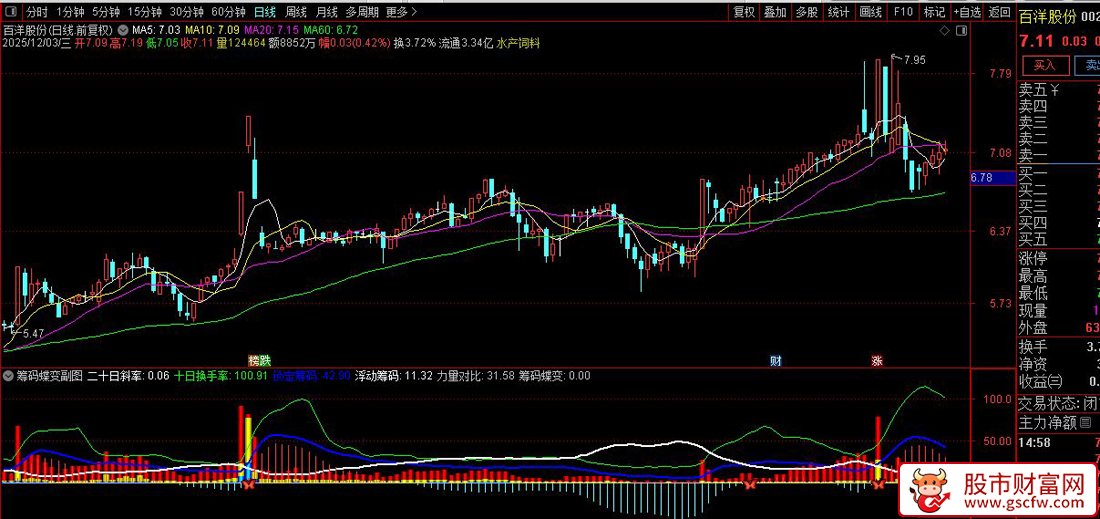
Task: Click the 力量对比: 31.58 value
Action: click(x=476, y=376)
